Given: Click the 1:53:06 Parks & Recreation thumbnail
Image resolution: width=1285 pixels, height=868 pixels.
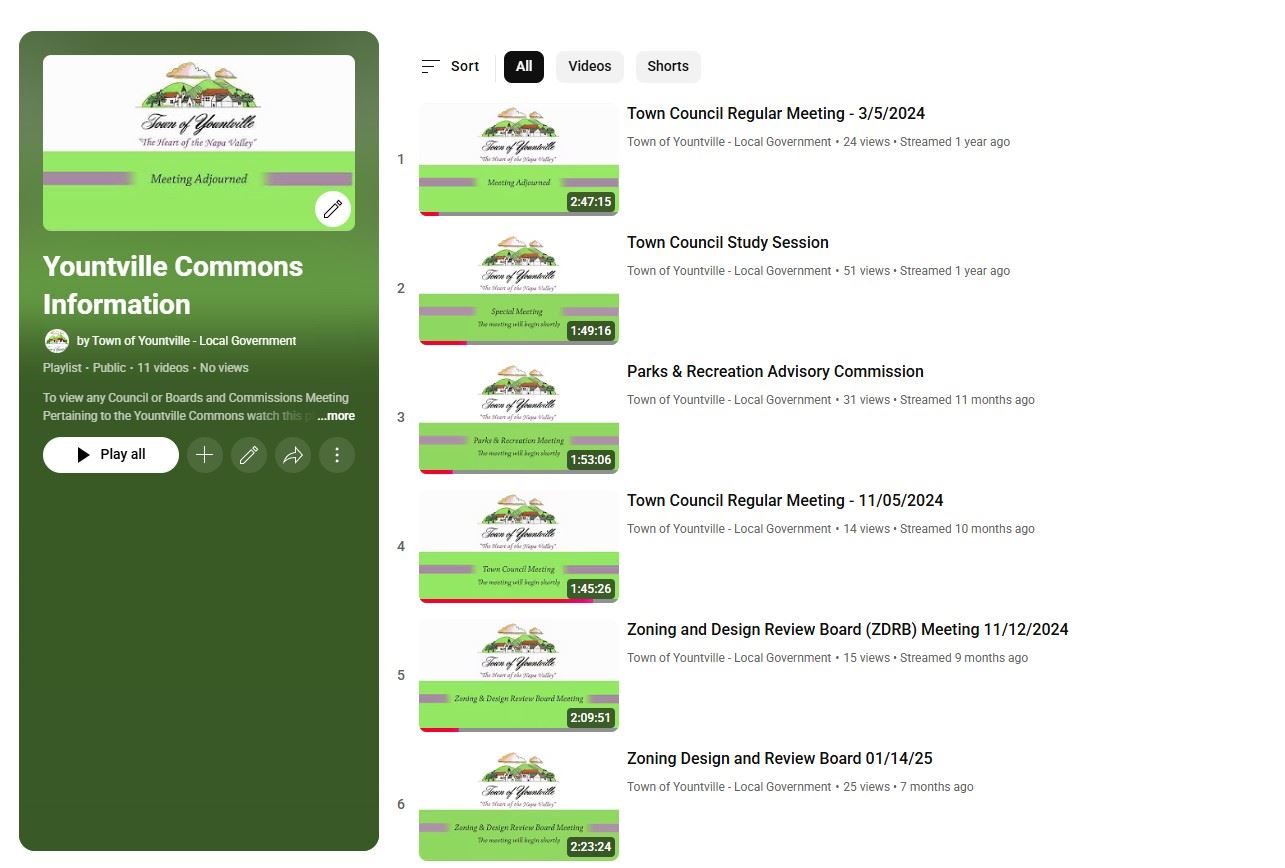Looking at the screenshot, I should click(518, 417).
